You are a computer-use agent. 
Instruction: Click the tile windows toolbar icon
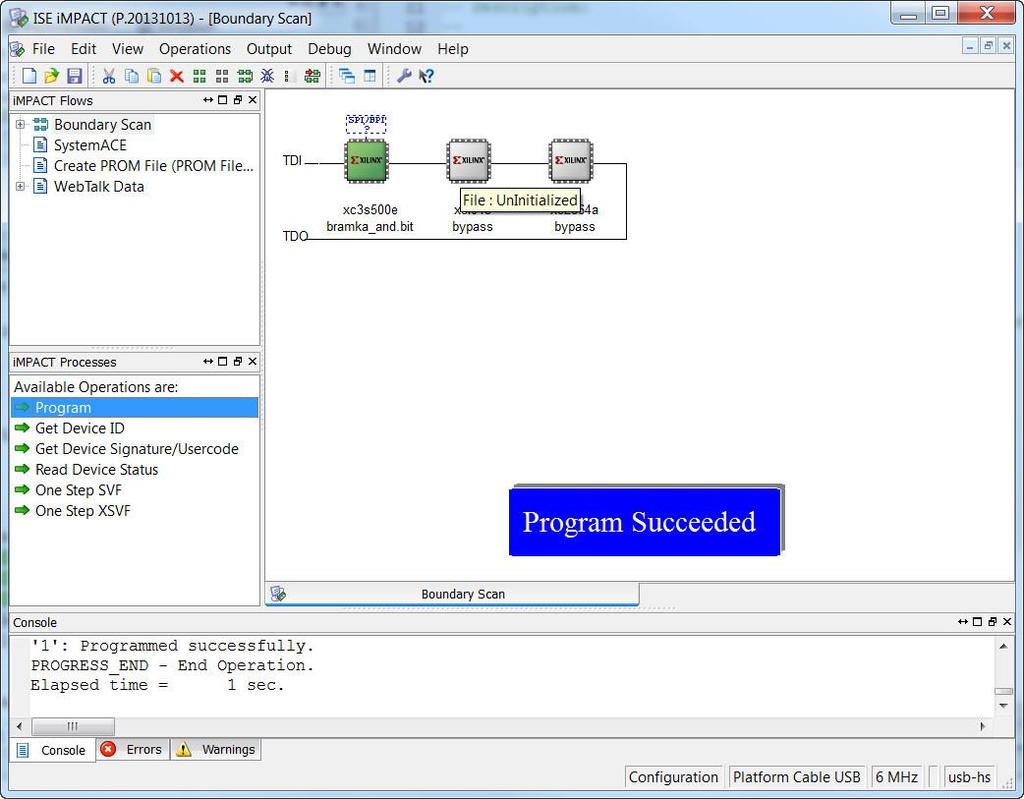tap(370, 76)
